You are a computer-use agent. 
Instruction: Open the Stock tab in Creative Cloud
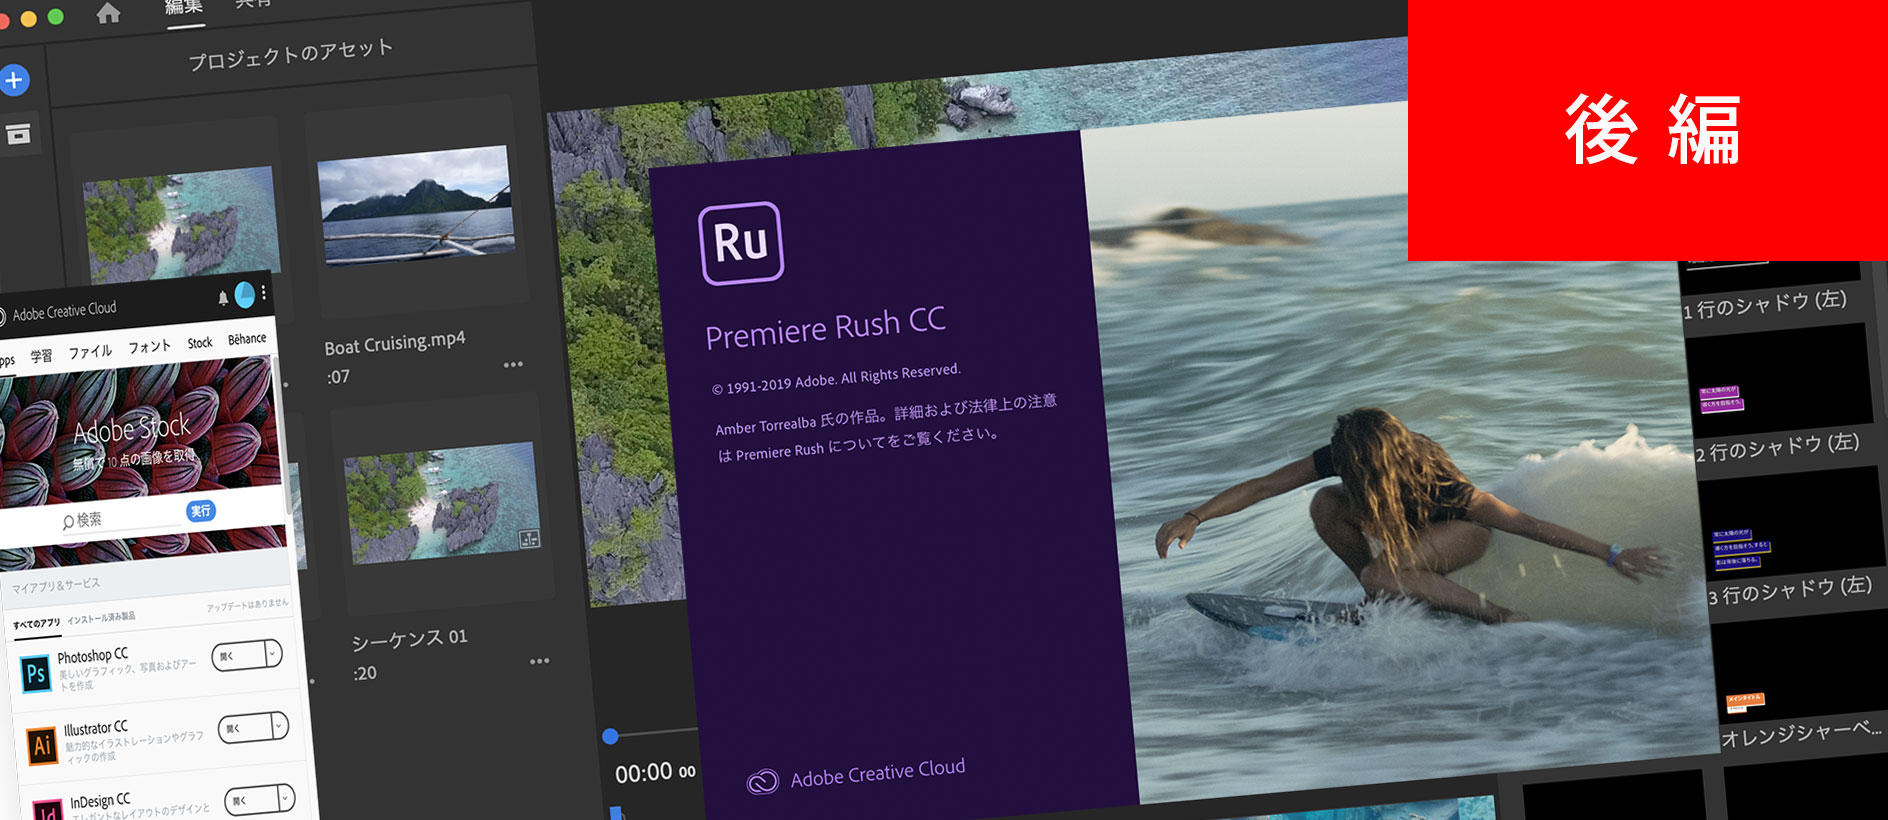click(200, 343)
